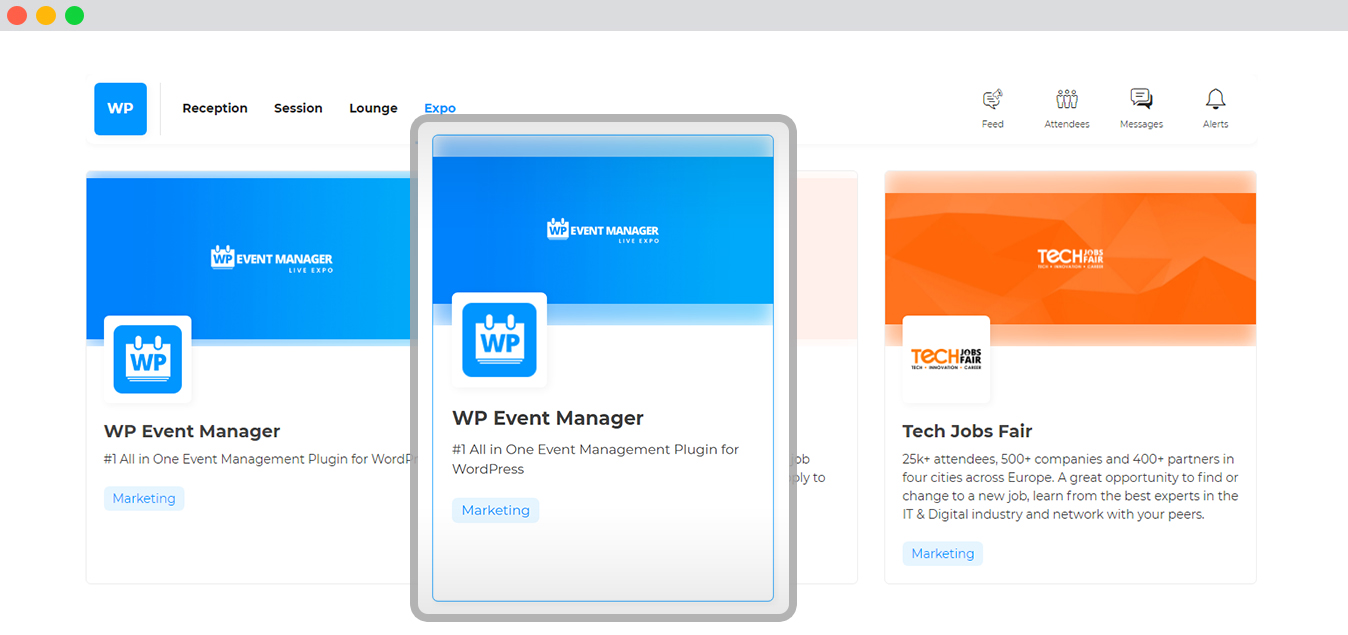Click the blue Live Expo banner on the smaller background card
This screenshot has width=1348, height=635.
click(x=249, y=258)
